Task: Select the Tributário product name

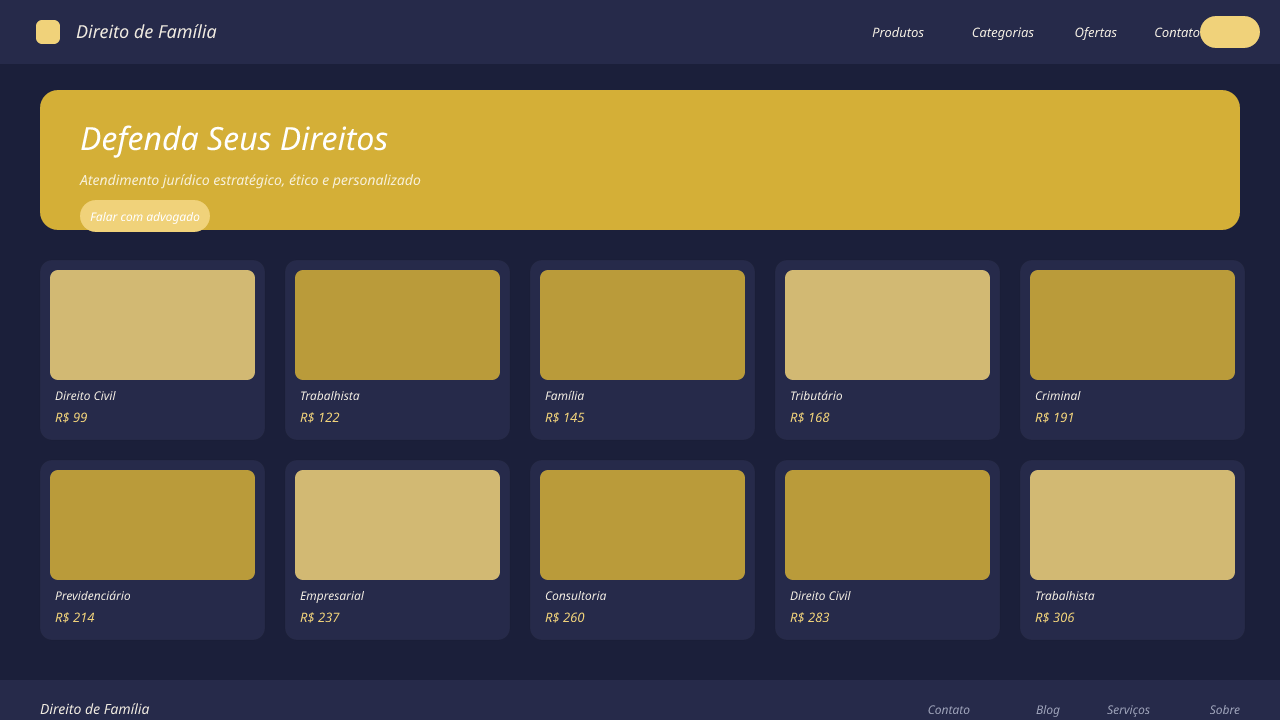Action: 816,396
